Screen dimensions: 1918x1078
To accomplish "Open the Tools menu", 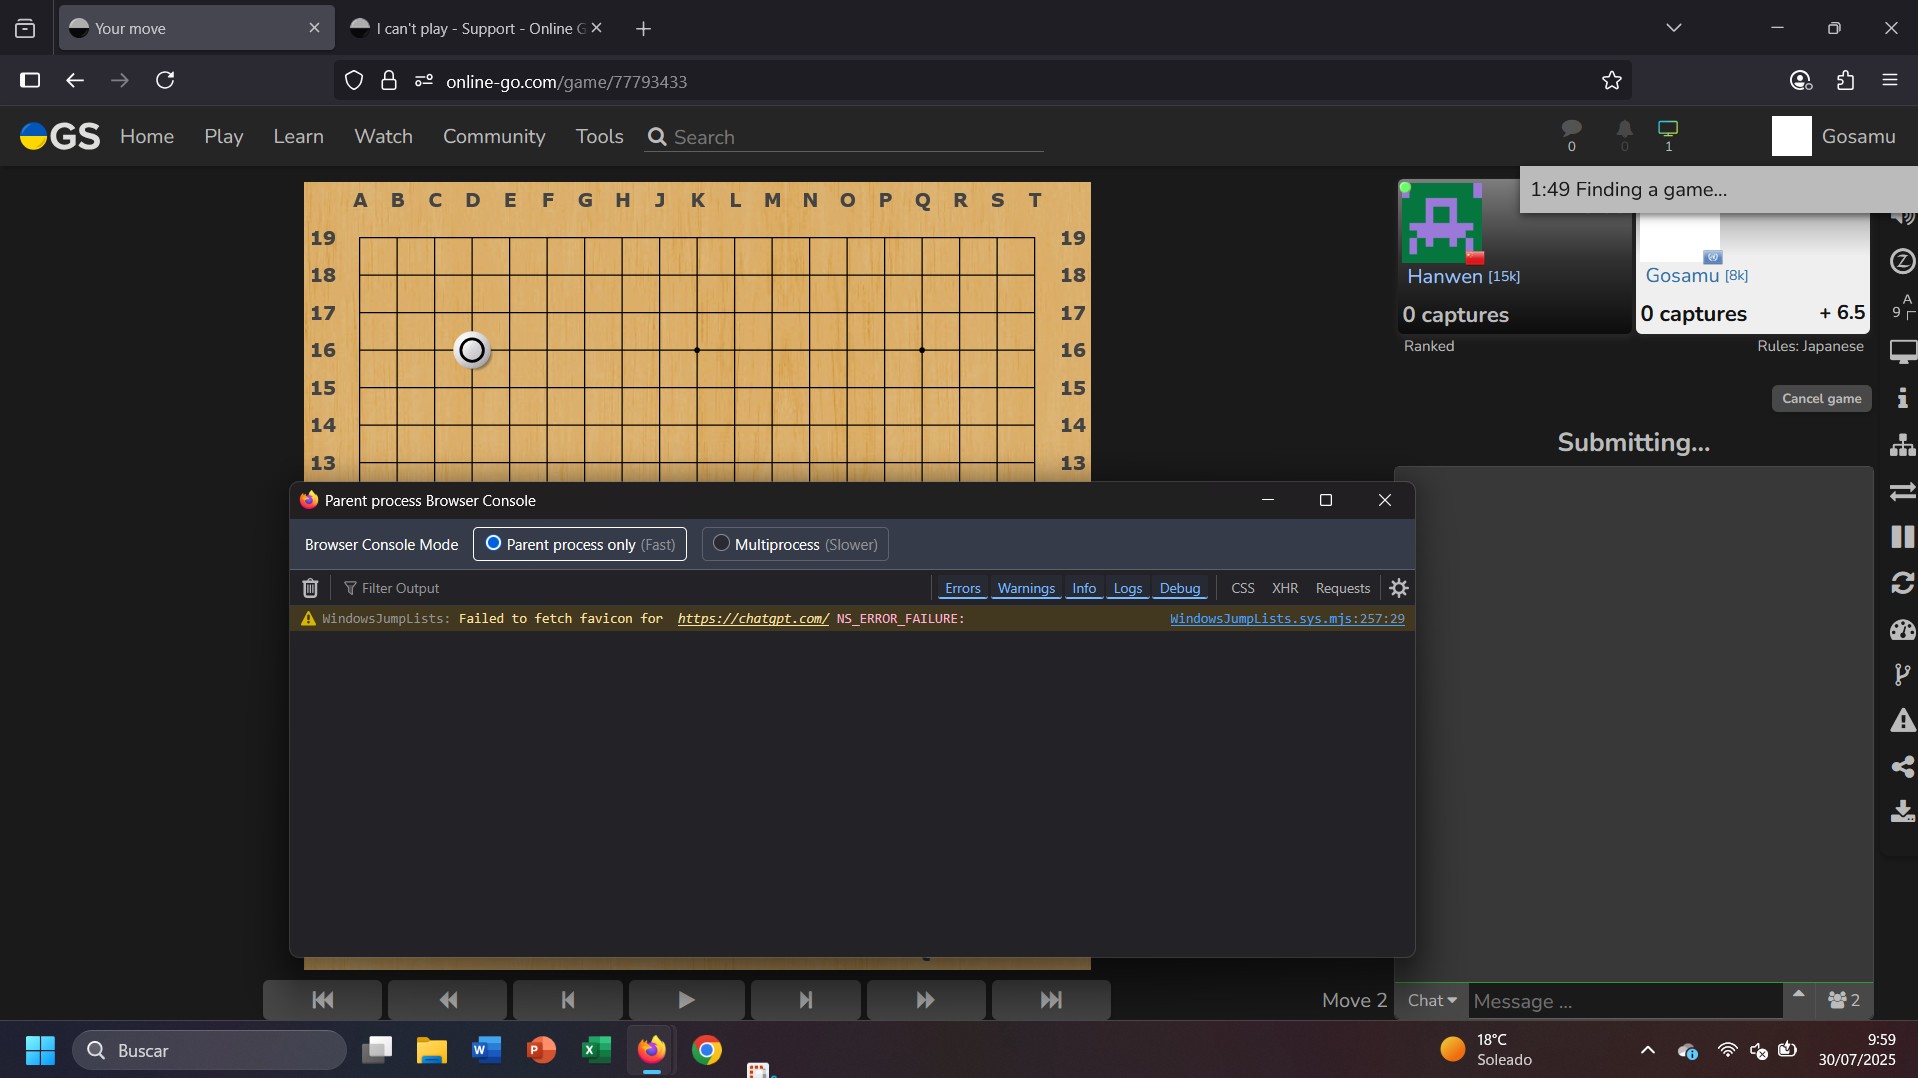I will [x=600, y=136].
